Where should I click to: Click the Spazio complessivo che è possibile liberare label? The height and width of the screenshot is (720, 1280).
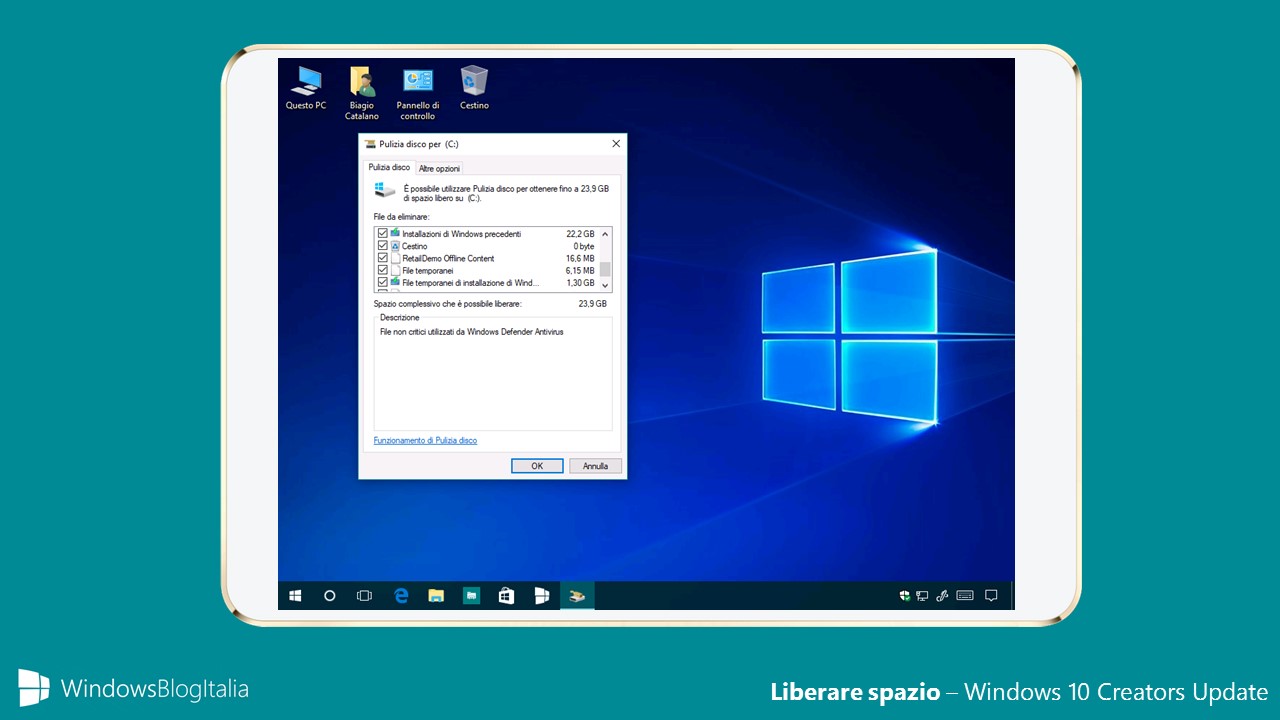pos(447,303)
